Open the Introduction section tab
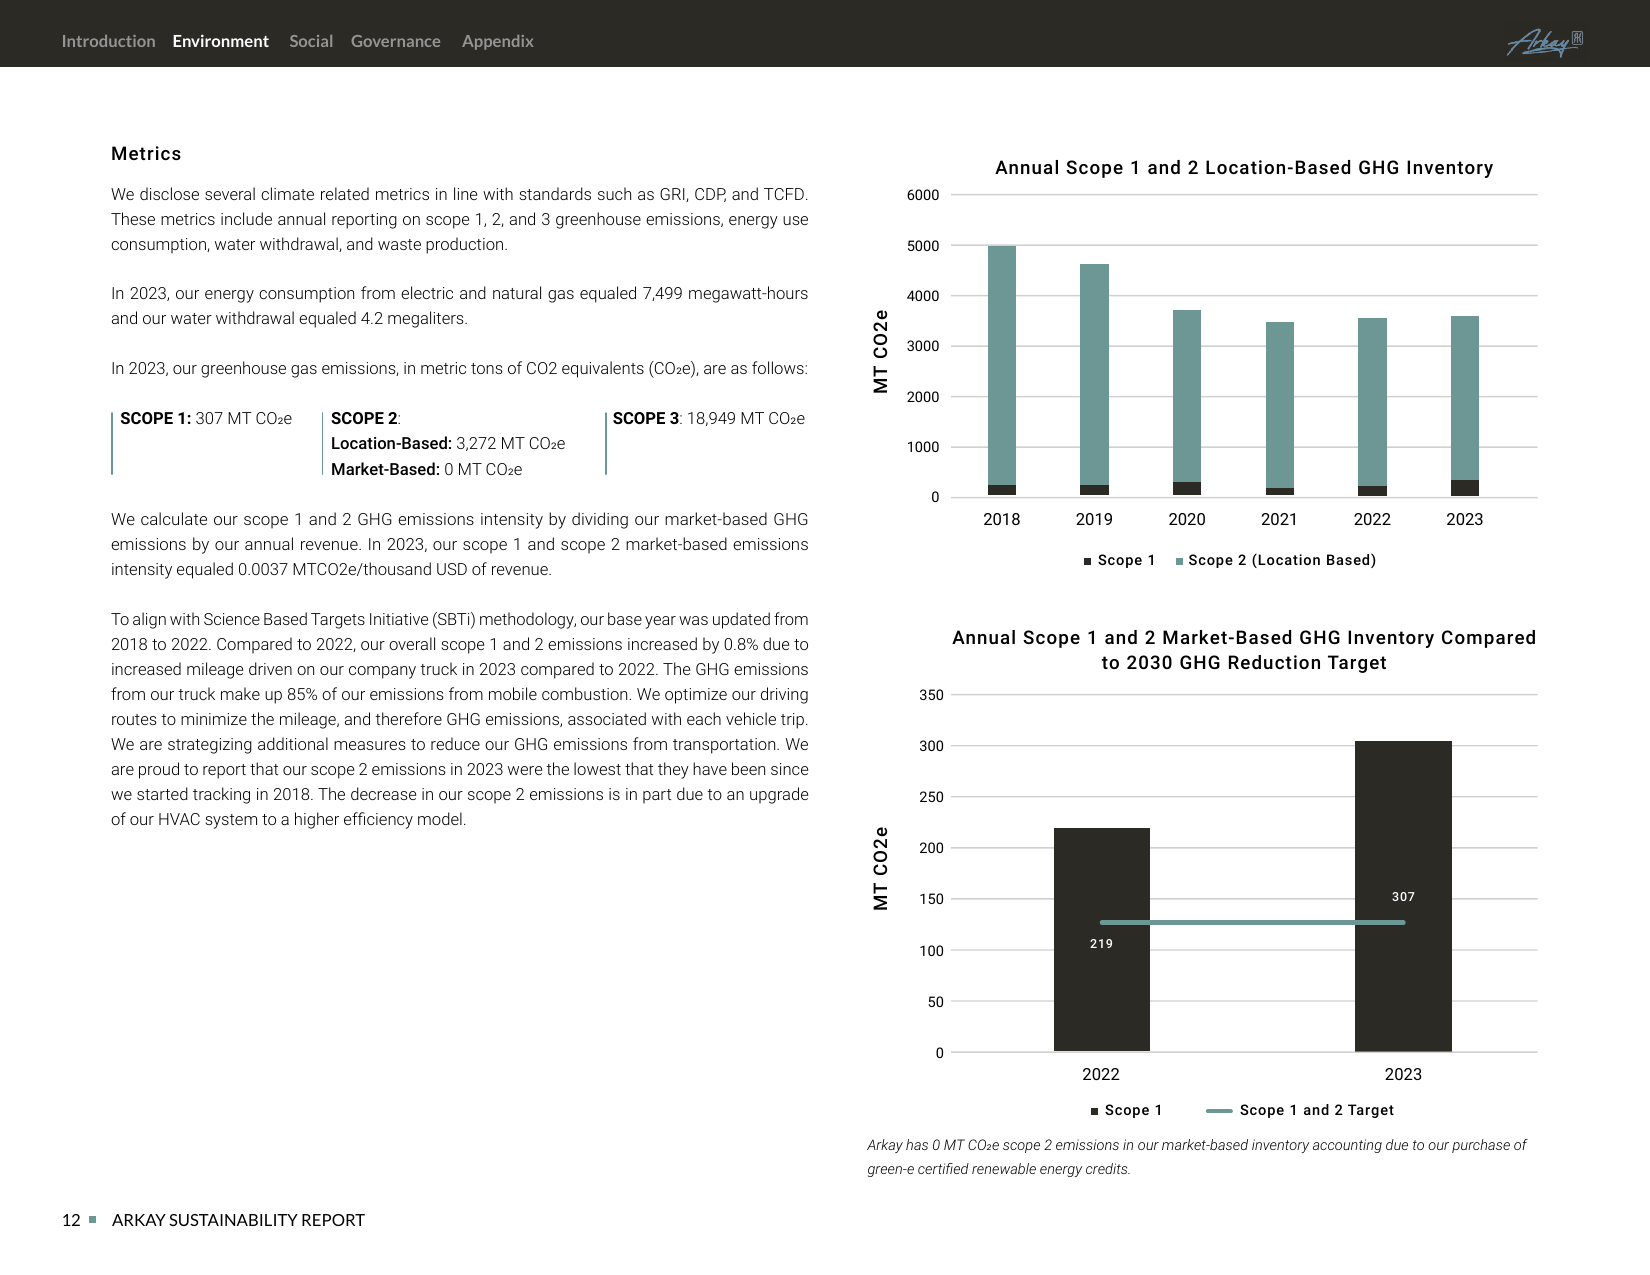The image size is (1650, 1275). pyautogui.click(x=108, y=41)
